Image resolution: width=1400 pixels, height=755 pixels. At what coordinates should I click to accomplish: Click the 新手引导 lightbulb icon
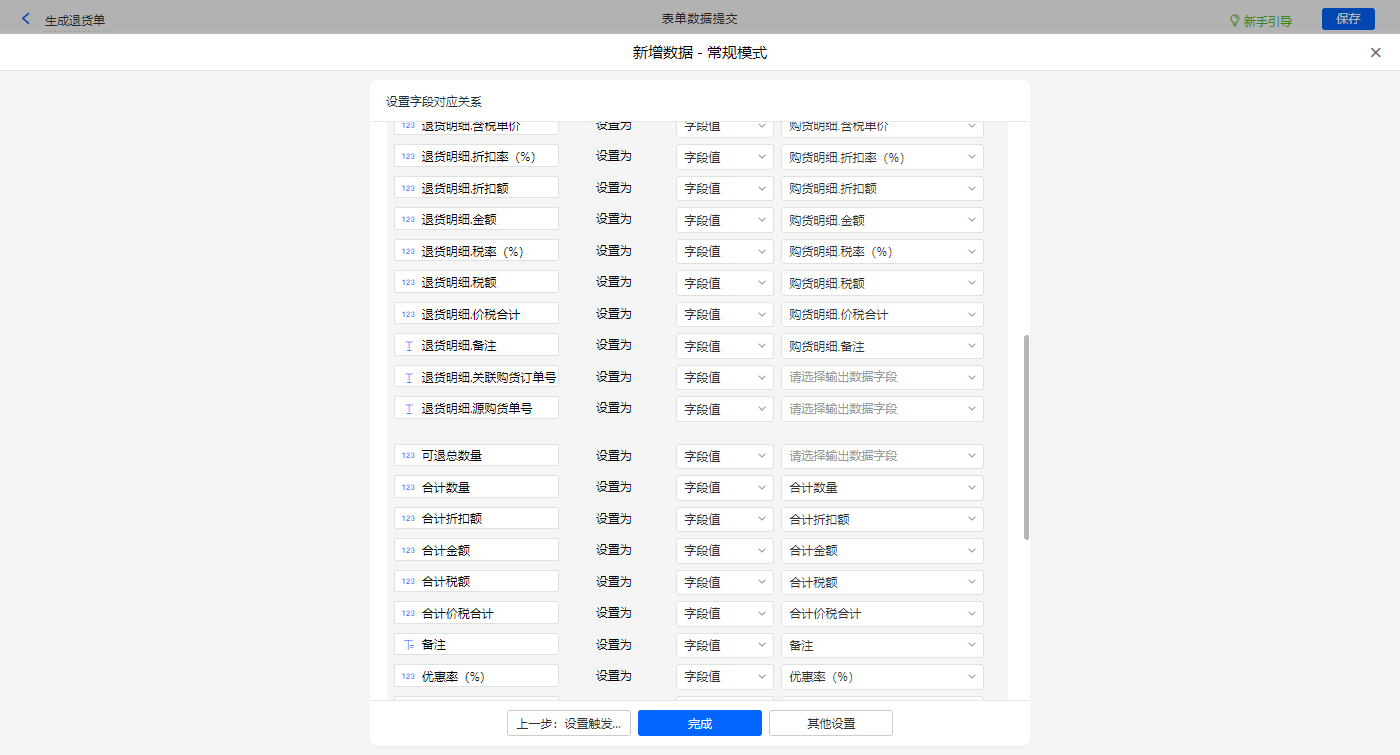[1234, 20]
